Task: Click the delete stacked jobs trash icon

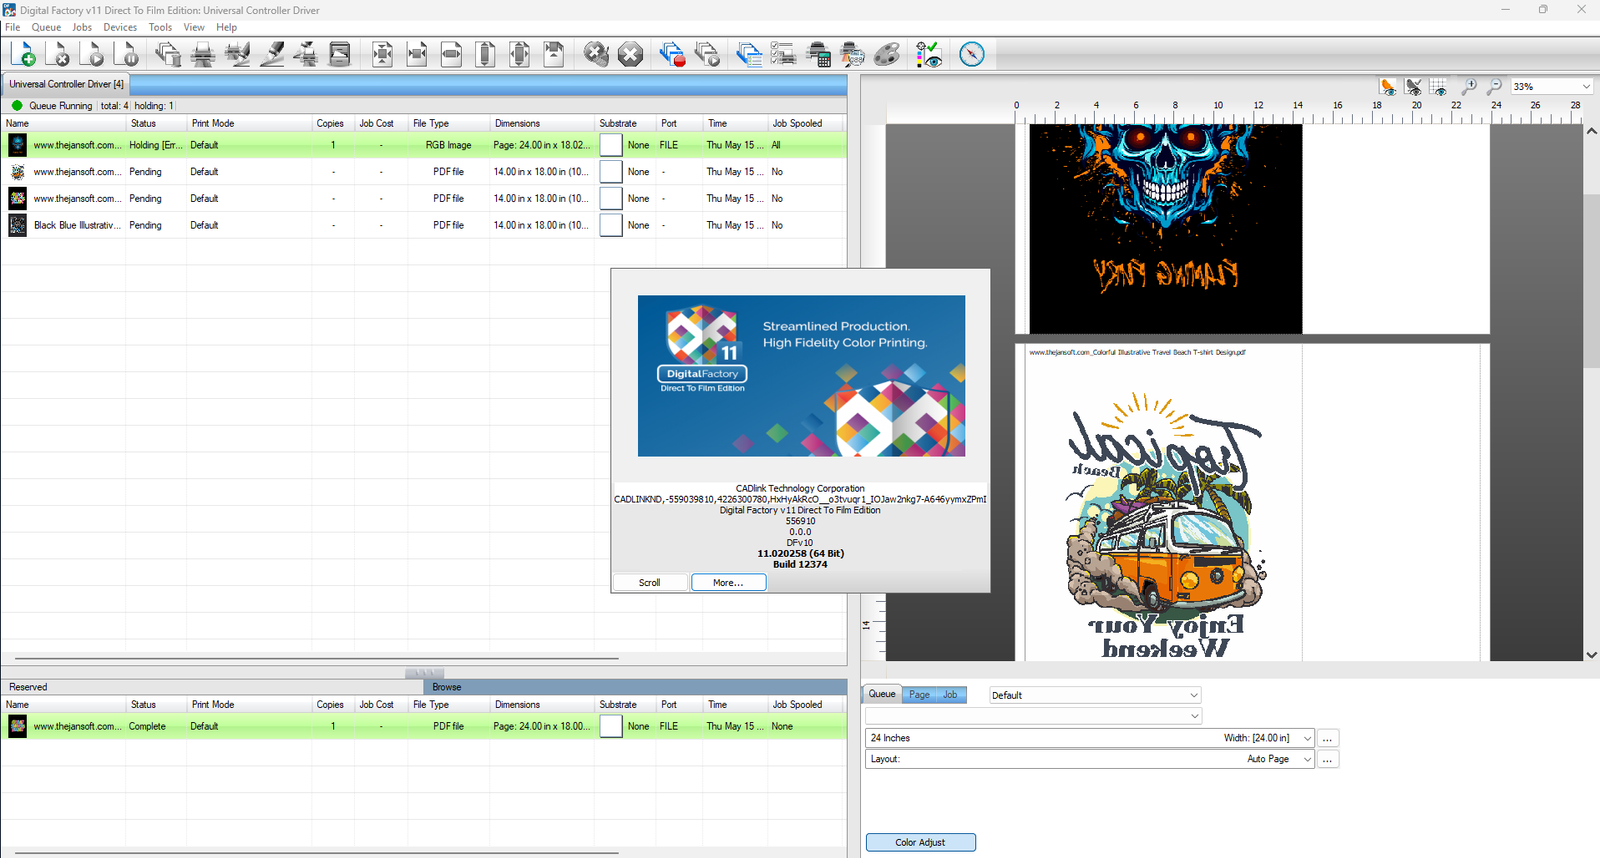Action: (x=169, y=54)
